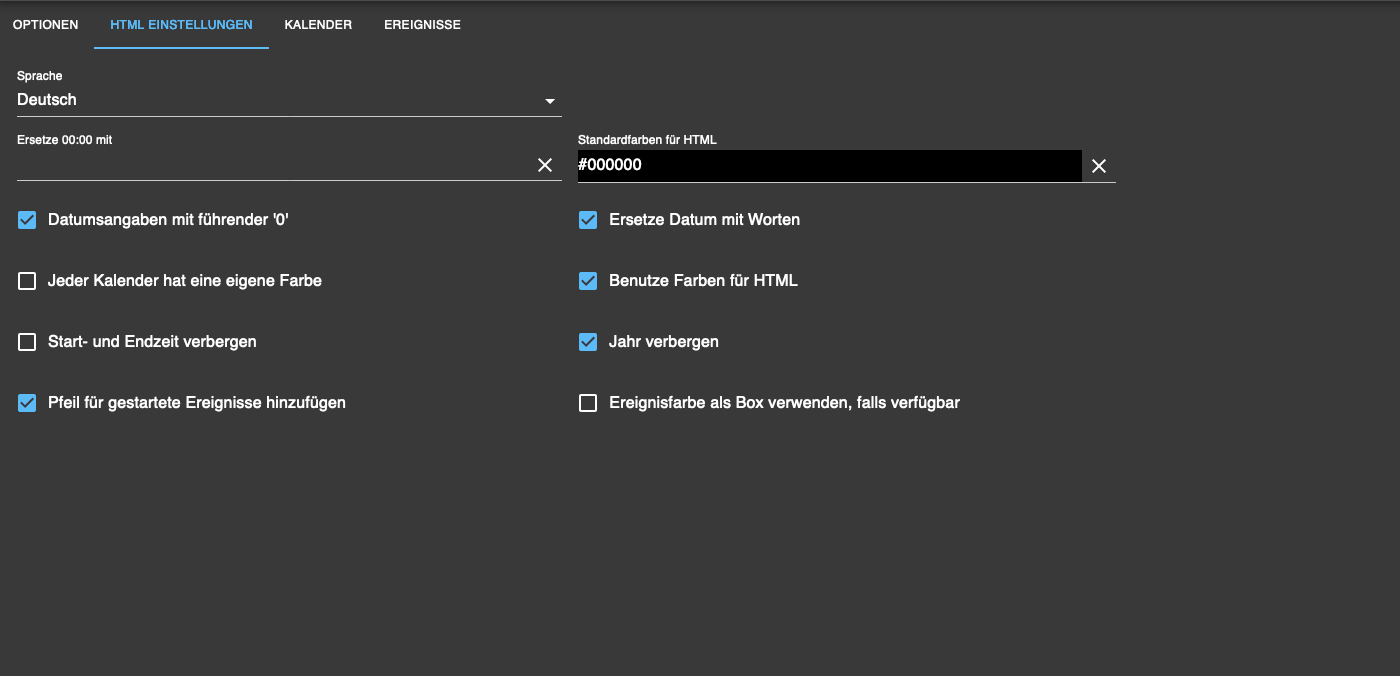Open the Kalender tab
1400x676 pixels.
coord(318,25)
